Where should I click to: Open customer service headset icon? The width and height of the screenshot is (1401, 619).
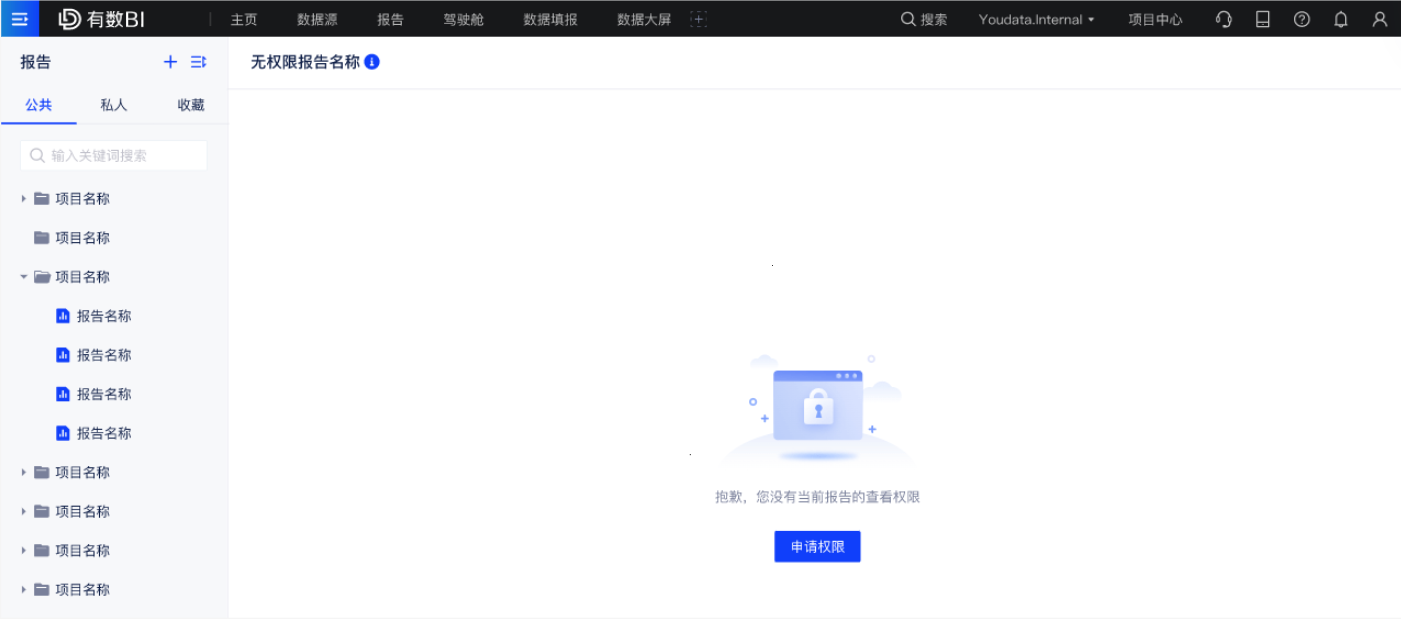pyautogui.click(x=1223, y=19)
